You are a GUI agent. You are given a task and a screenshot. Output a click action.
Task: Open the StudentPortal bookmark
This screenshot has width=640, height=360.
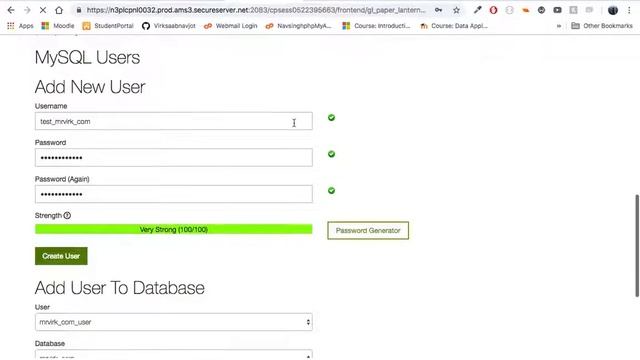point(108,26)
